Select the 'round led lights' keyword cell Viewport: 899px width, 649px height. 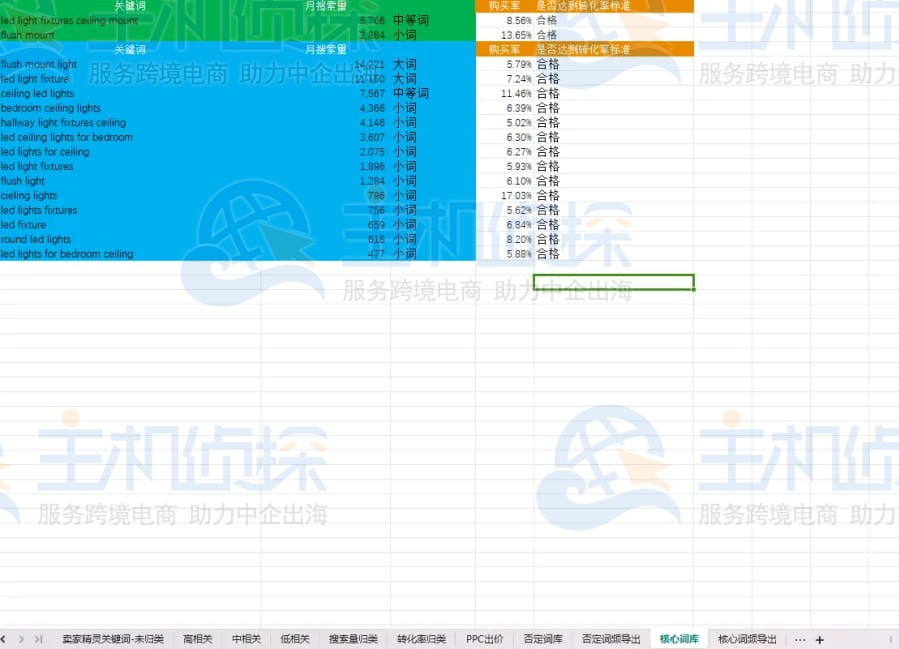click(37, 240)
